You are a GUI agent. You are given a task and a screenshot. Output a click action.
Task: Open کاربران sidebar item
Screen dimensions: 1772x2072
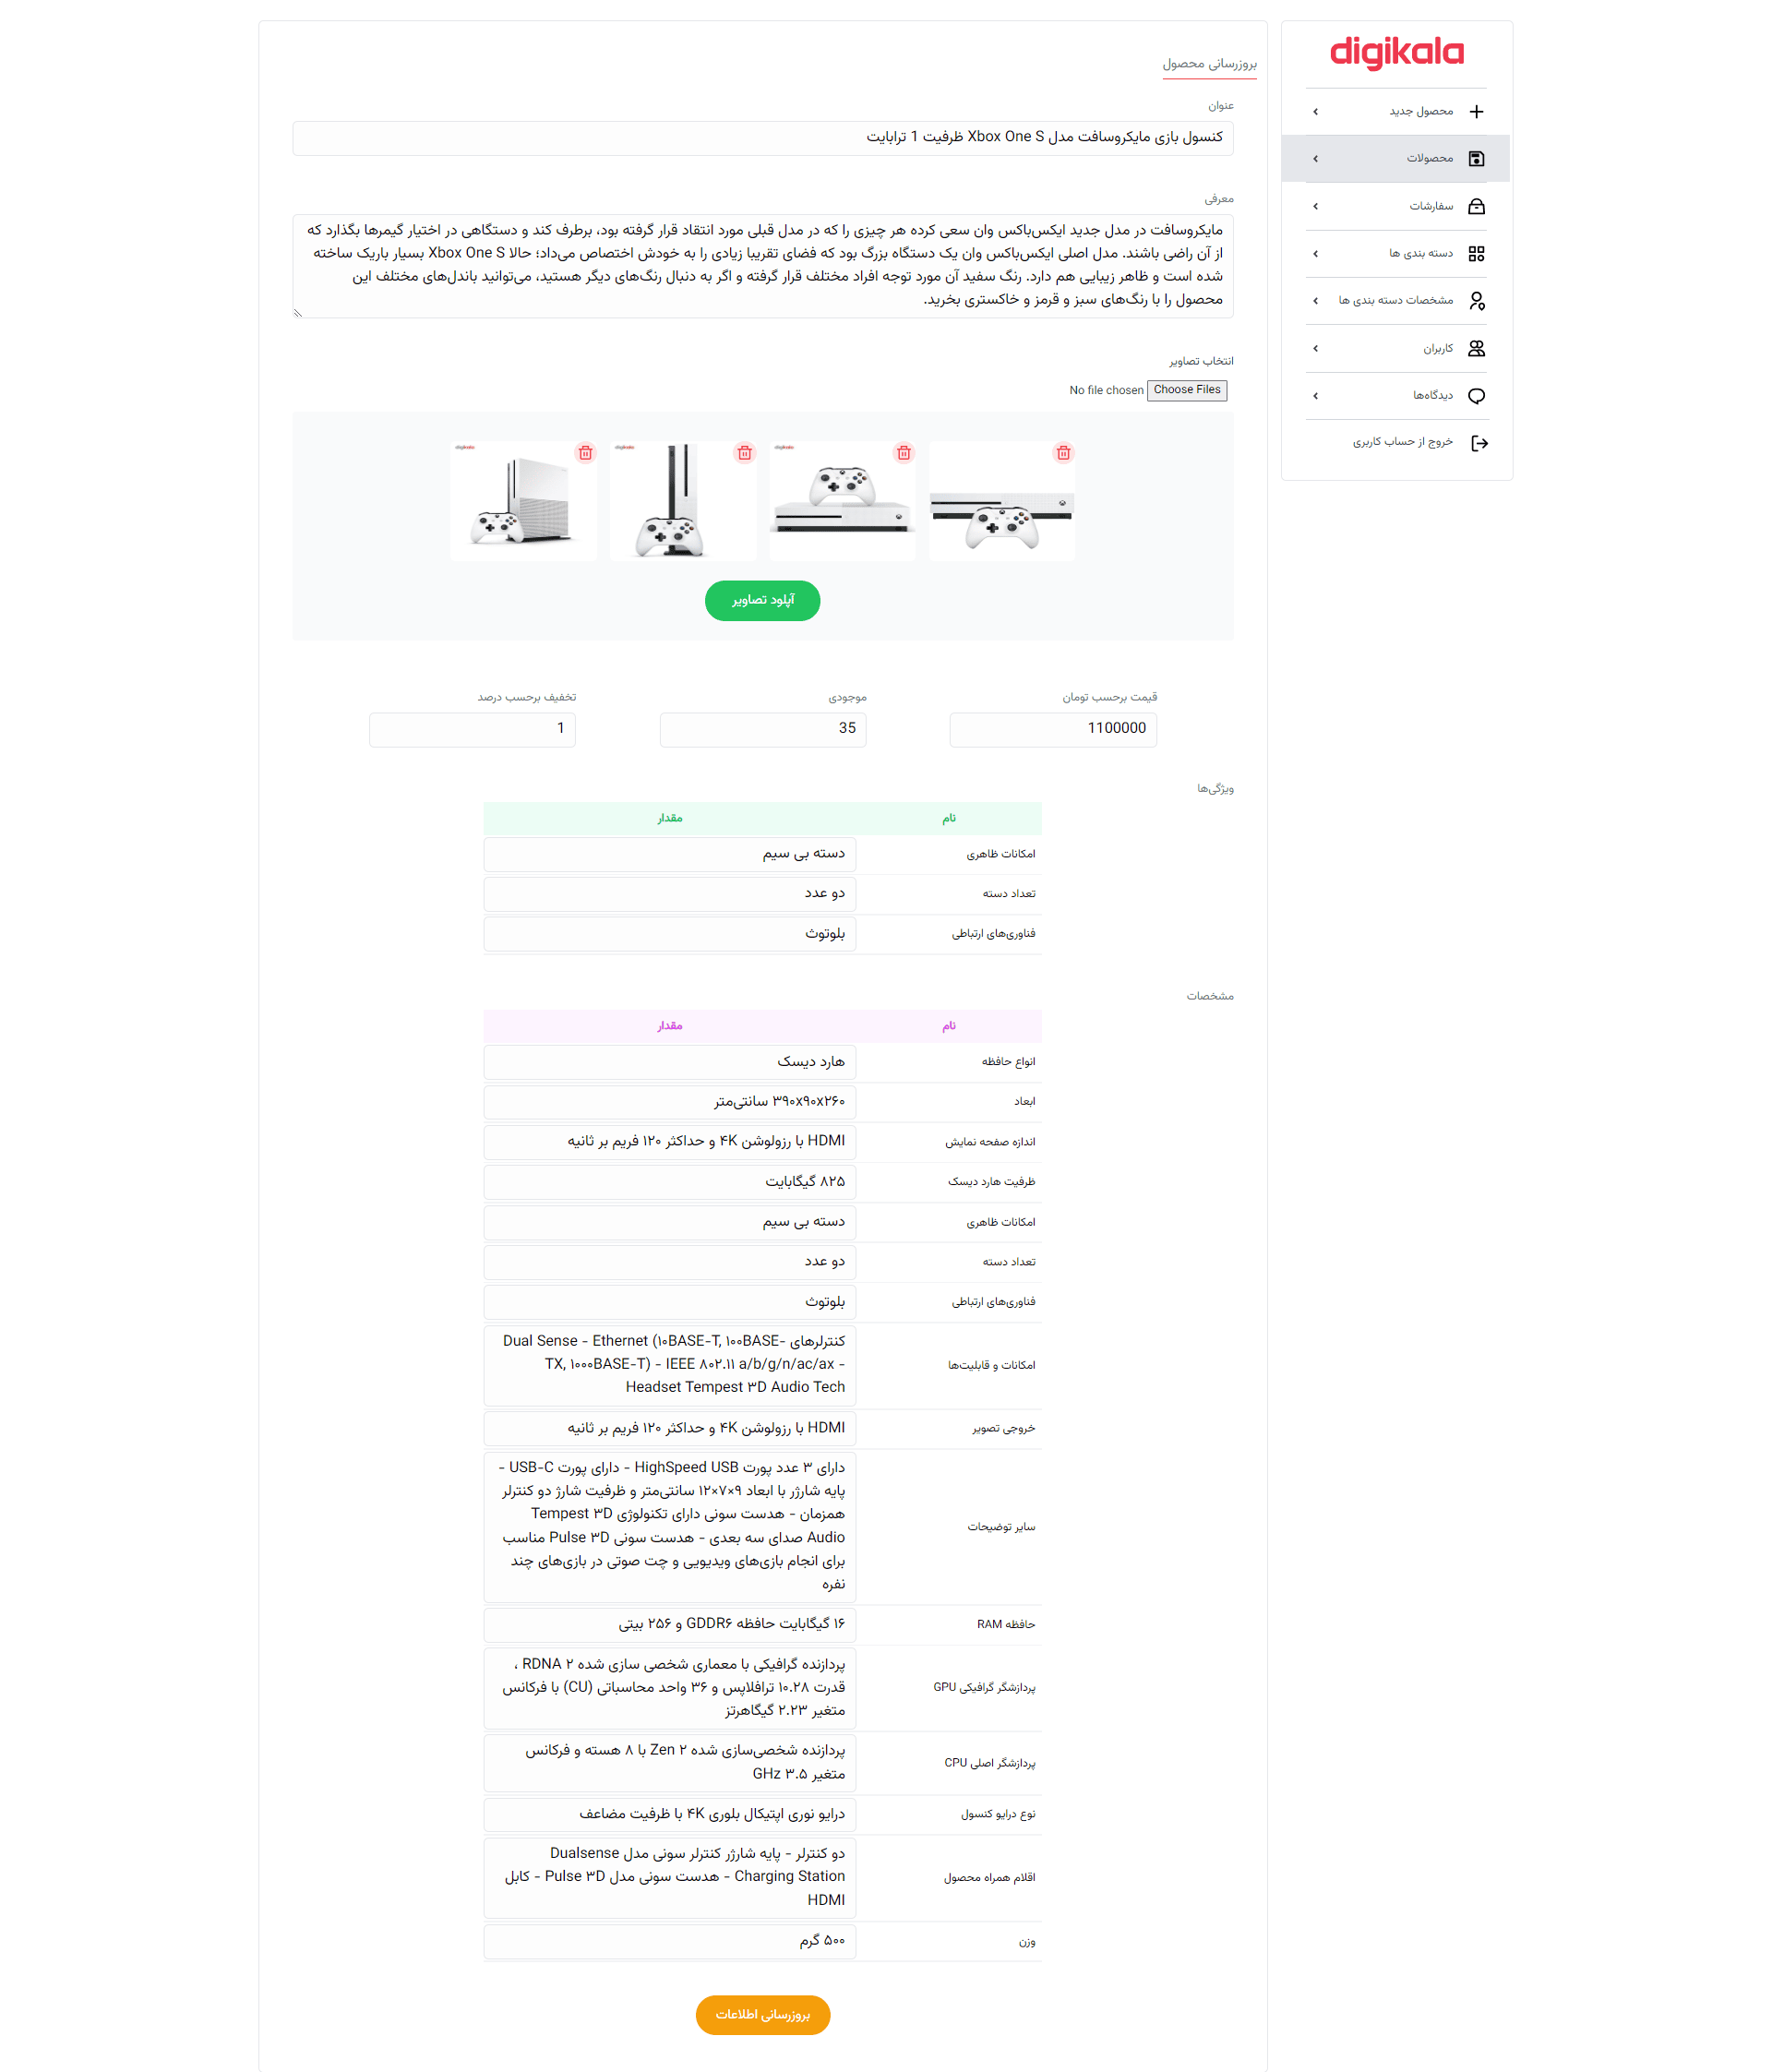click(x=1396, y=348)
